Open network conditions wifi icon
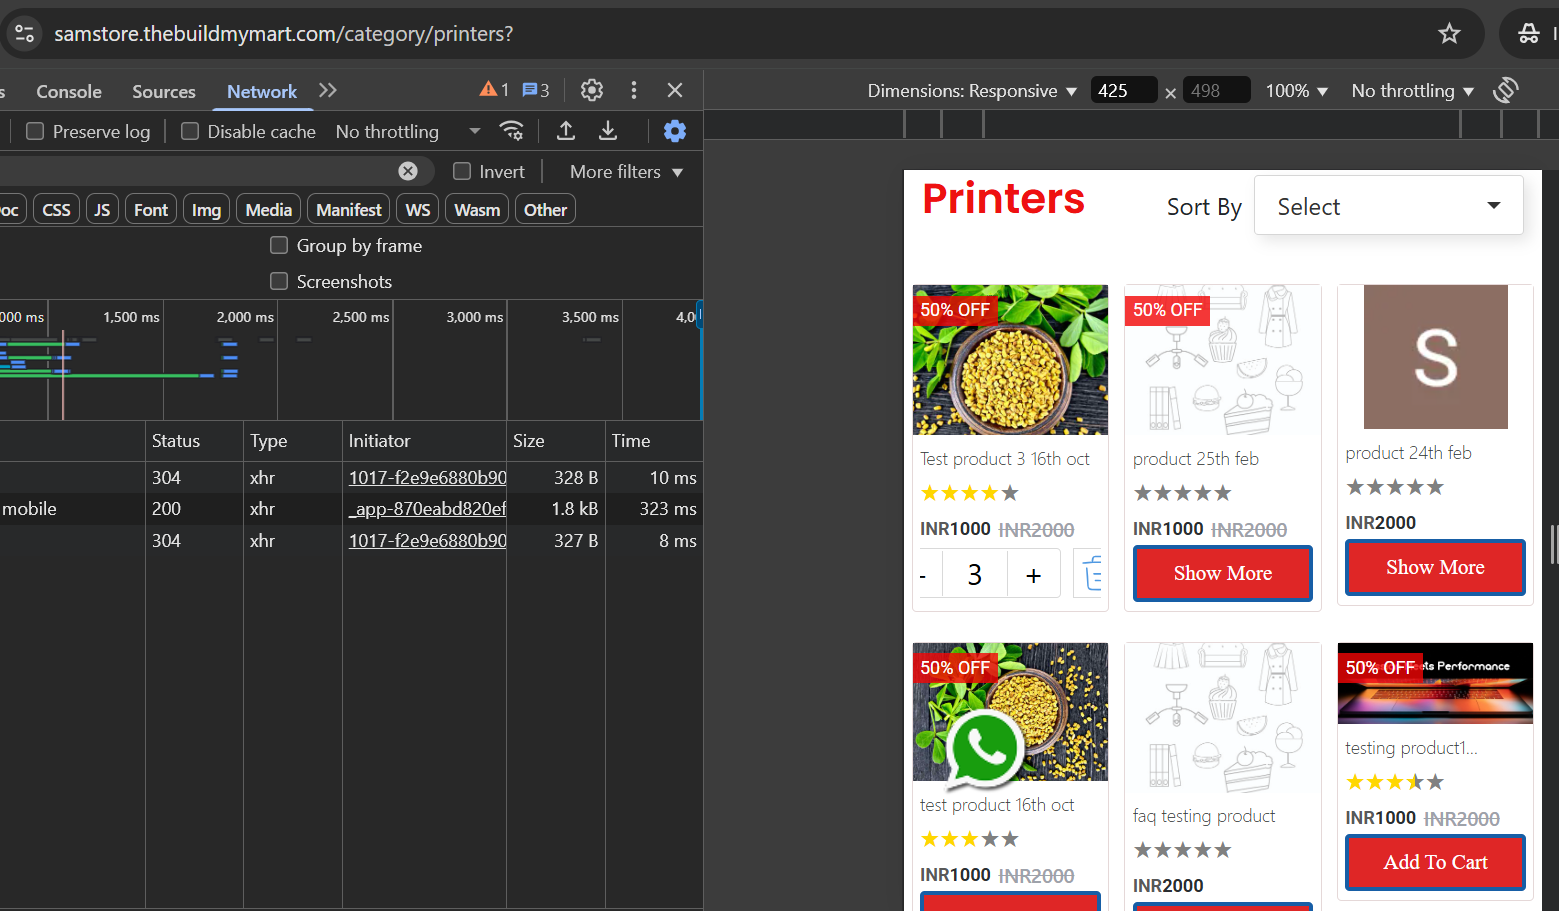 [x=512, y=131]
